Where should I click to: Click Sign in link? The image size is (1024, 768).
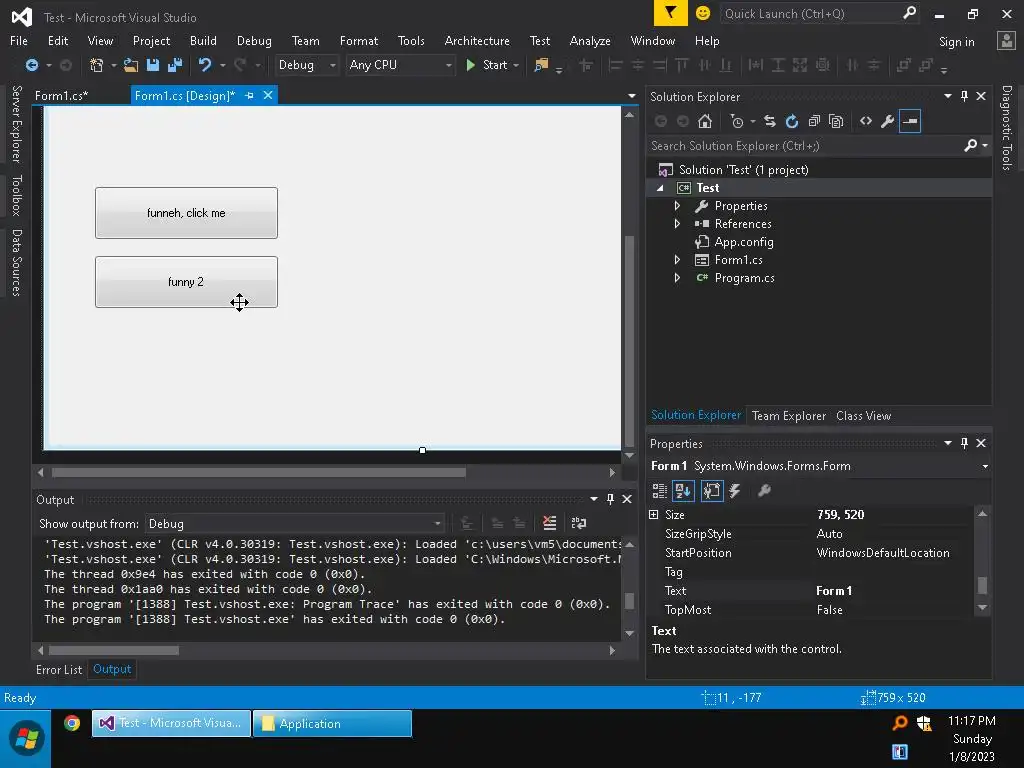(x=957, y=42)
